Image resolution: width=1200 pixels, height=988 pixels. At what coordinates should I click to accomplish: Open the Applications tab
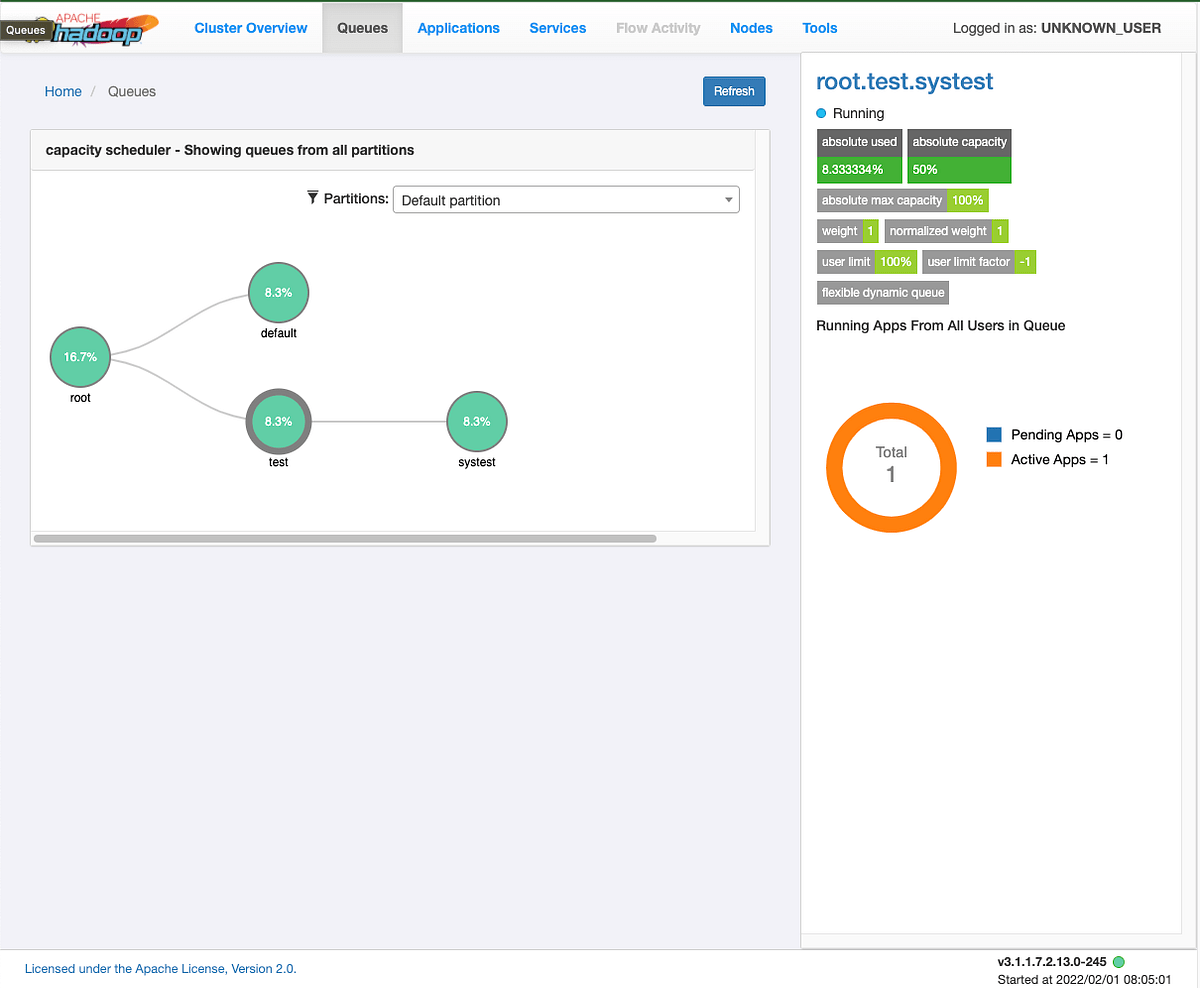coord(458,28)
